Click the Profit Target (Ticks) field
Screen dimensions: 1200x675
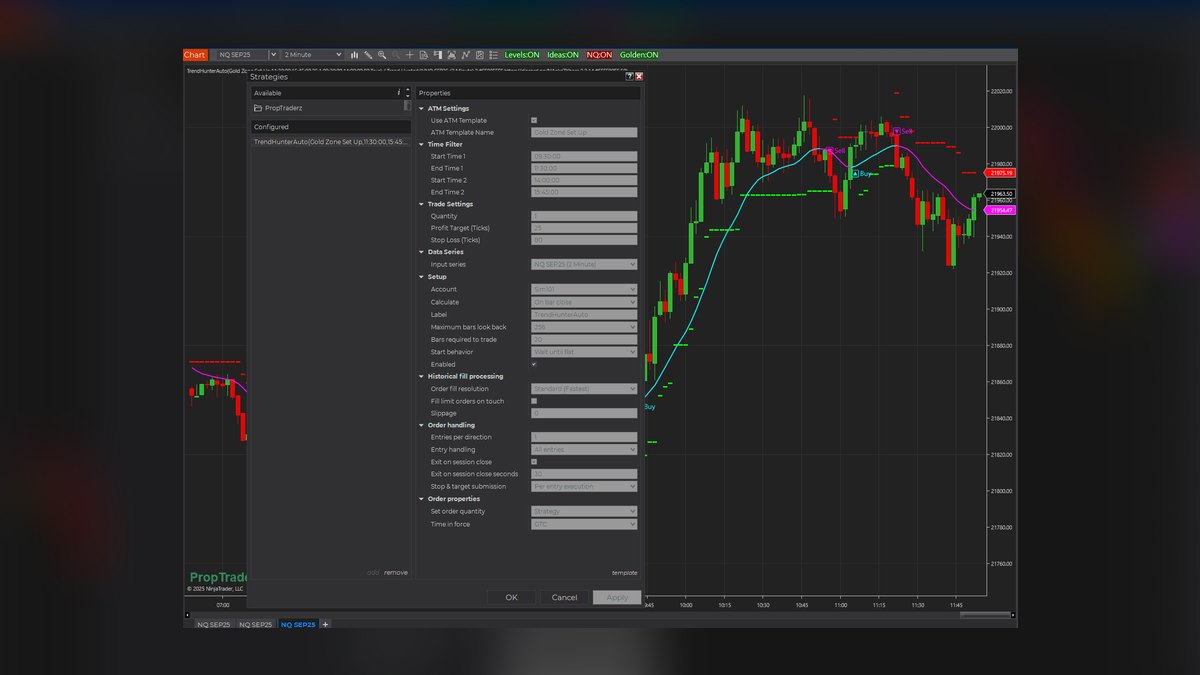(584, 228)
